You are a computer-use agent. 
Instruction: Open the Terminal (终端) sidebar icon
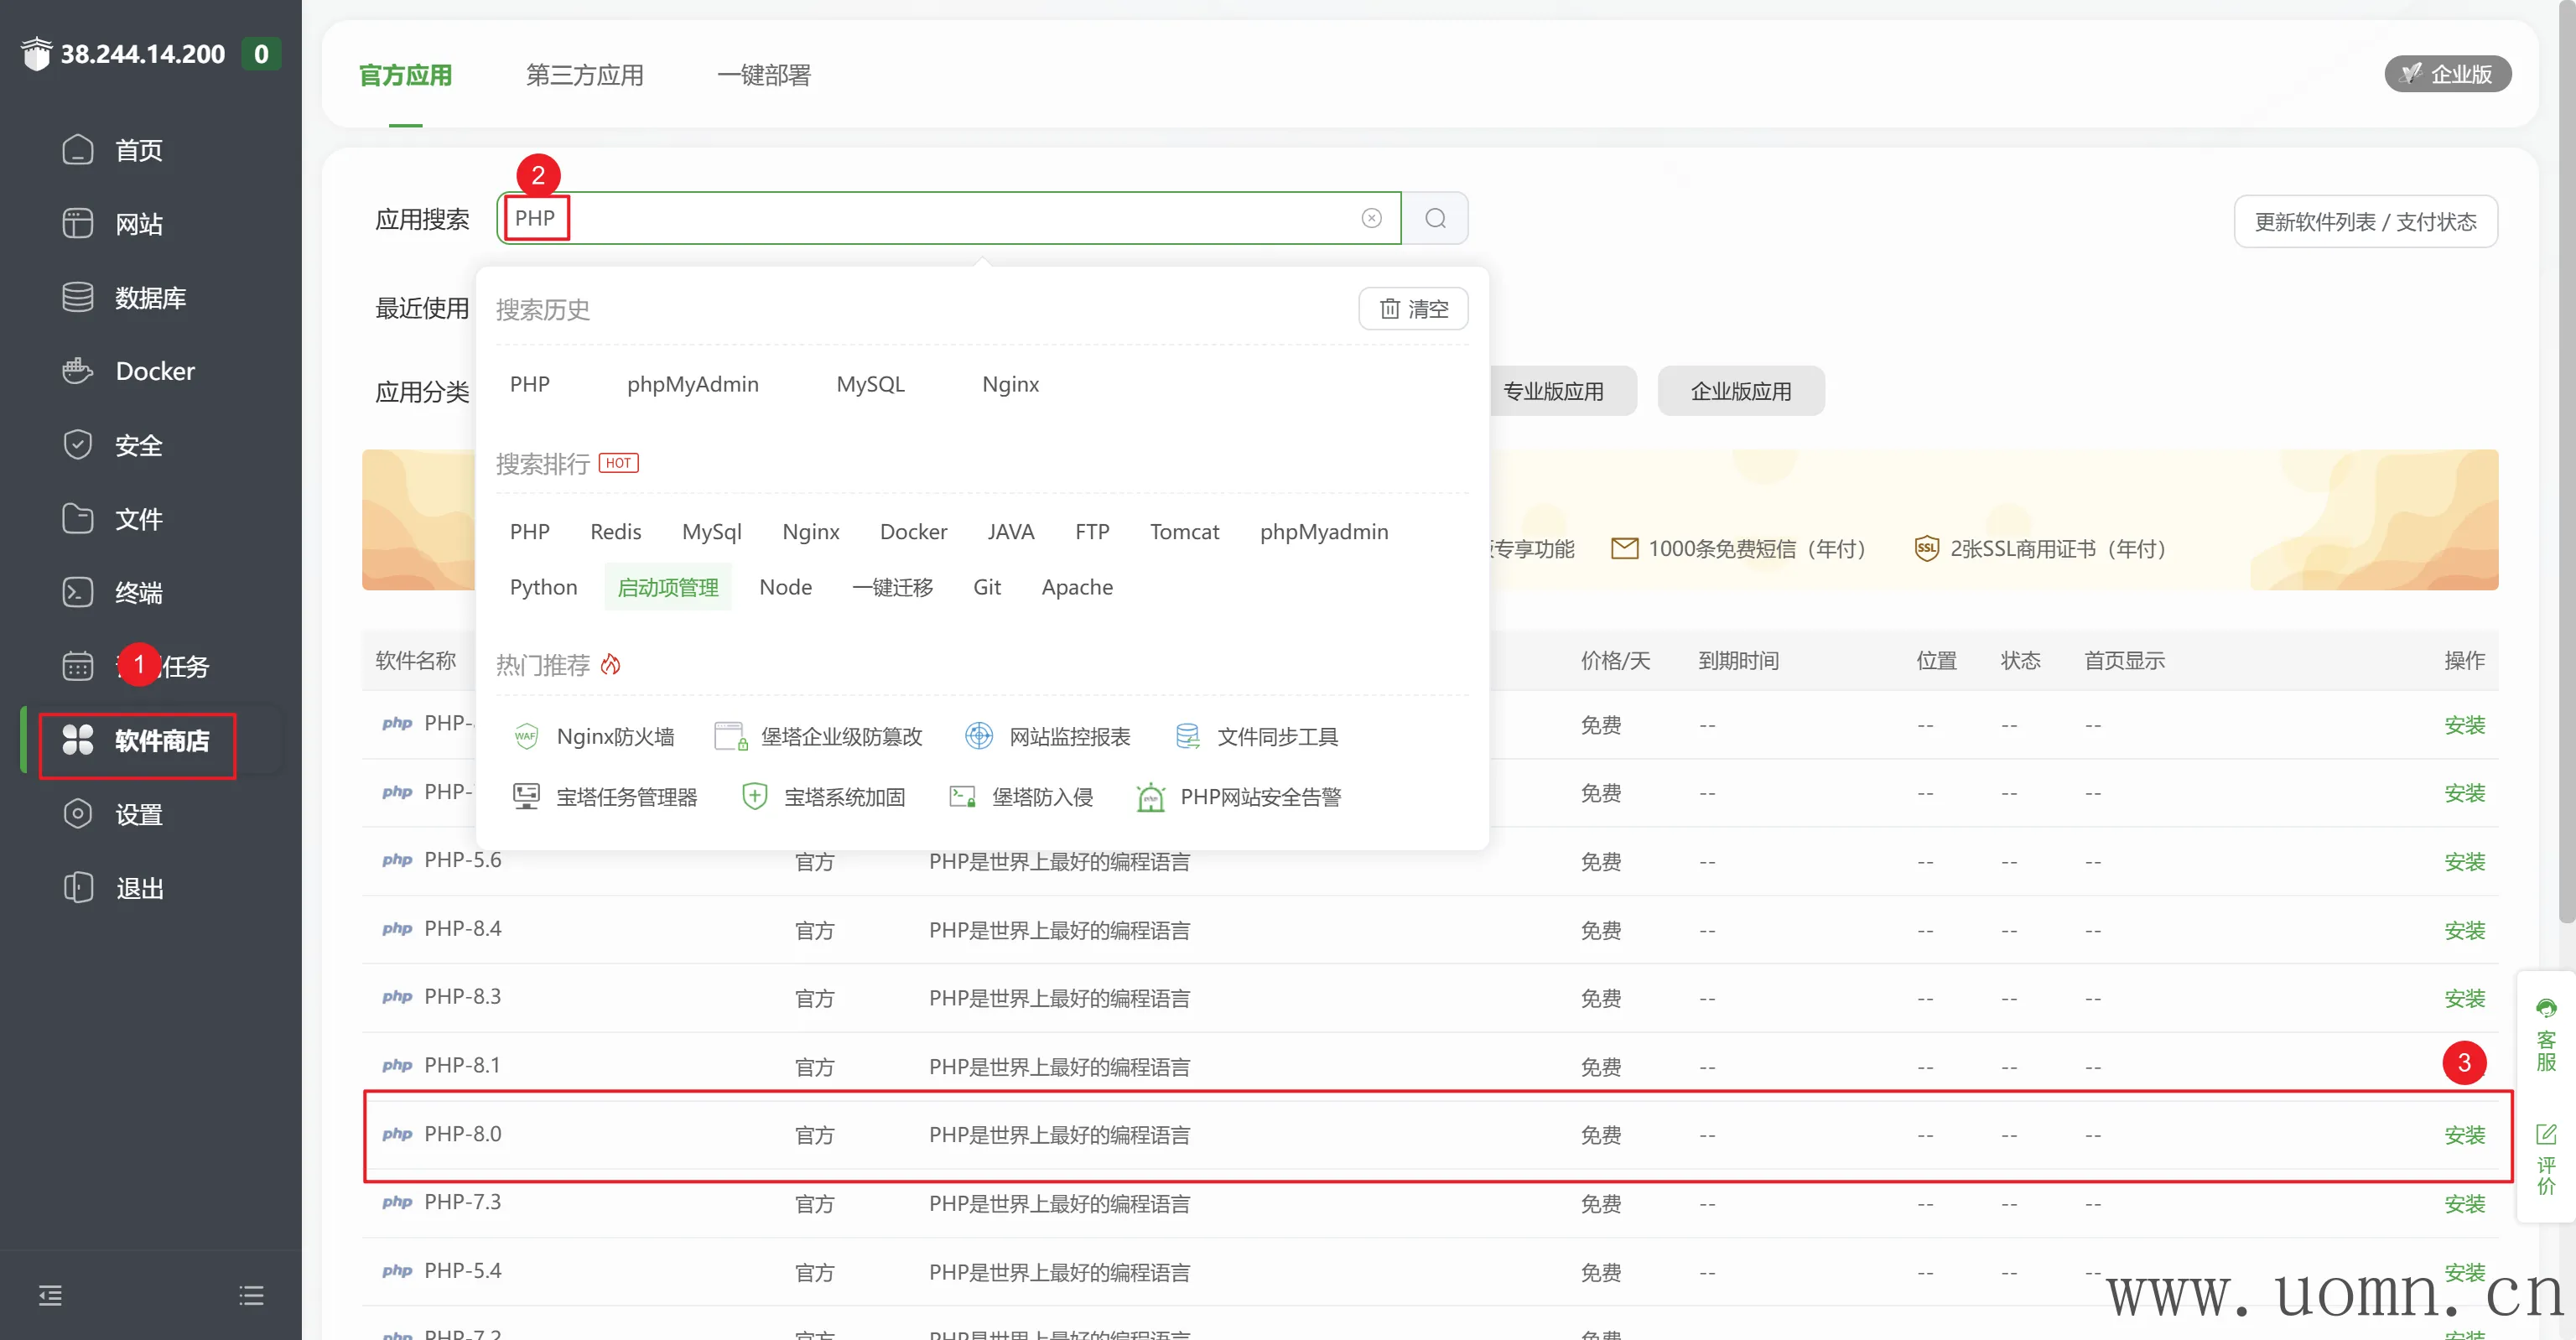pos(78,592)
